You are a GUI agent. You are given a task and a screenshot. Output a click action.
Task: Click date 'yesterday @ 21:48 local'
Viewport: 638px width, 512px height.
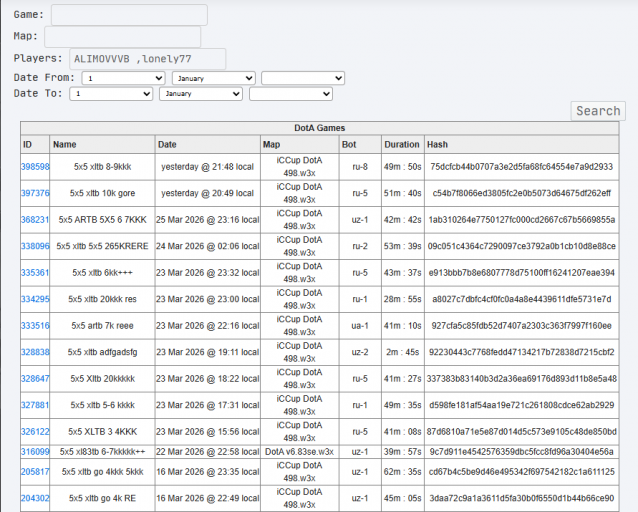pyautogui.click(x=208, y=166)
